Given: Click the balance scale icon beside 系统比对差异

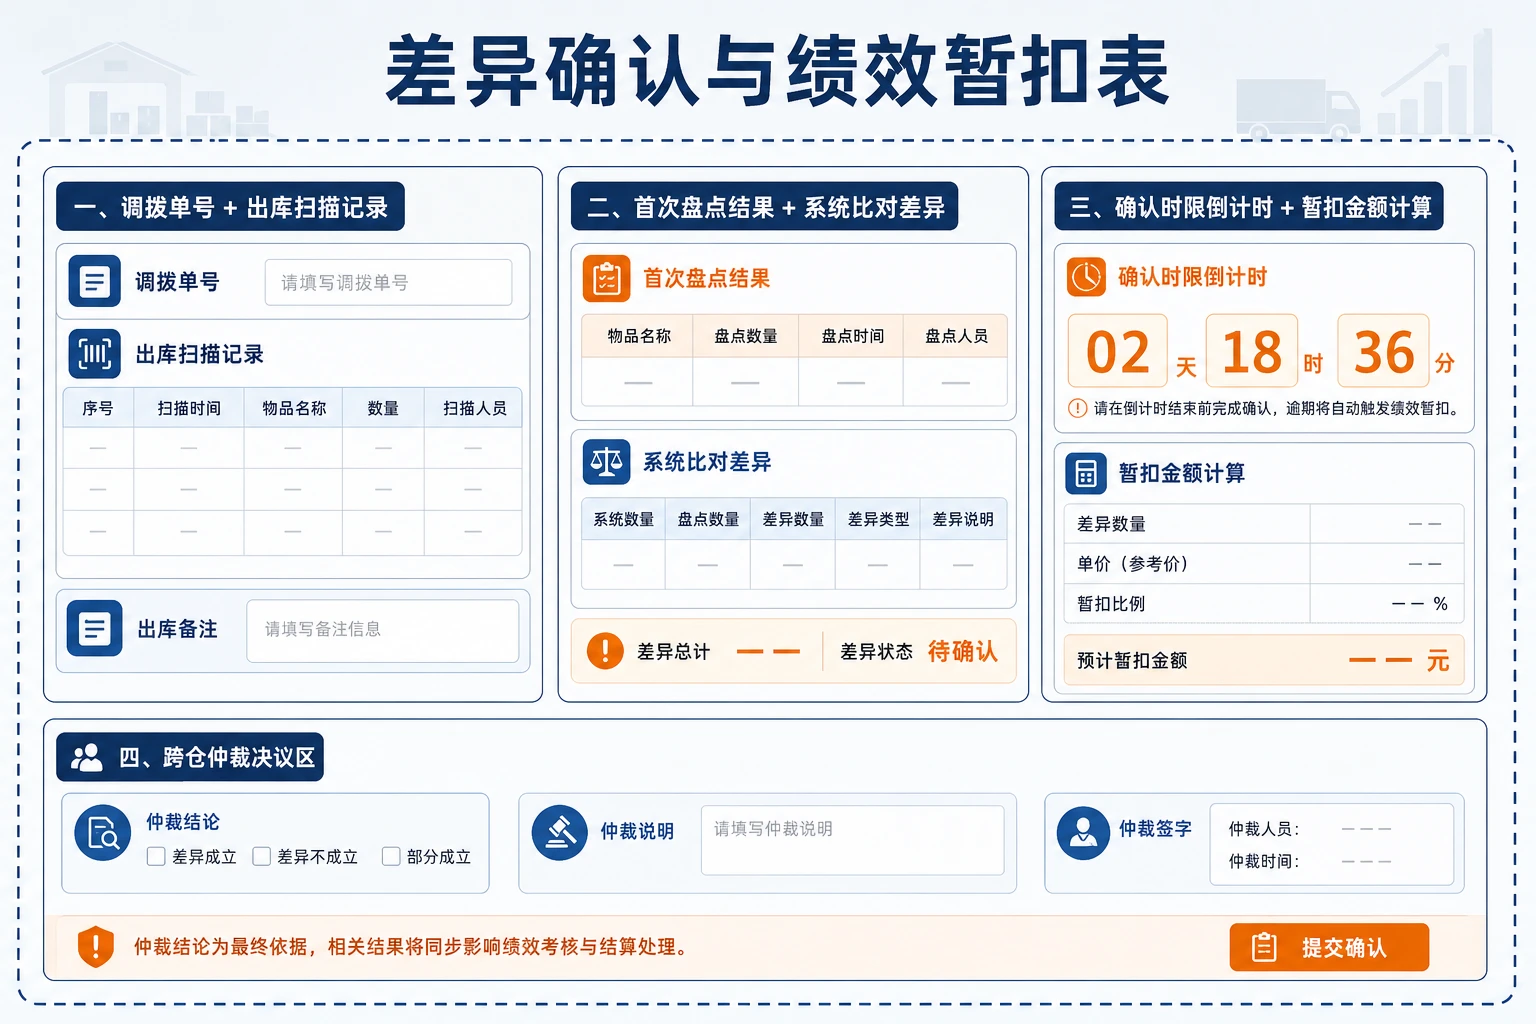Looking at the screenshot, I should [x=607, y=462].
